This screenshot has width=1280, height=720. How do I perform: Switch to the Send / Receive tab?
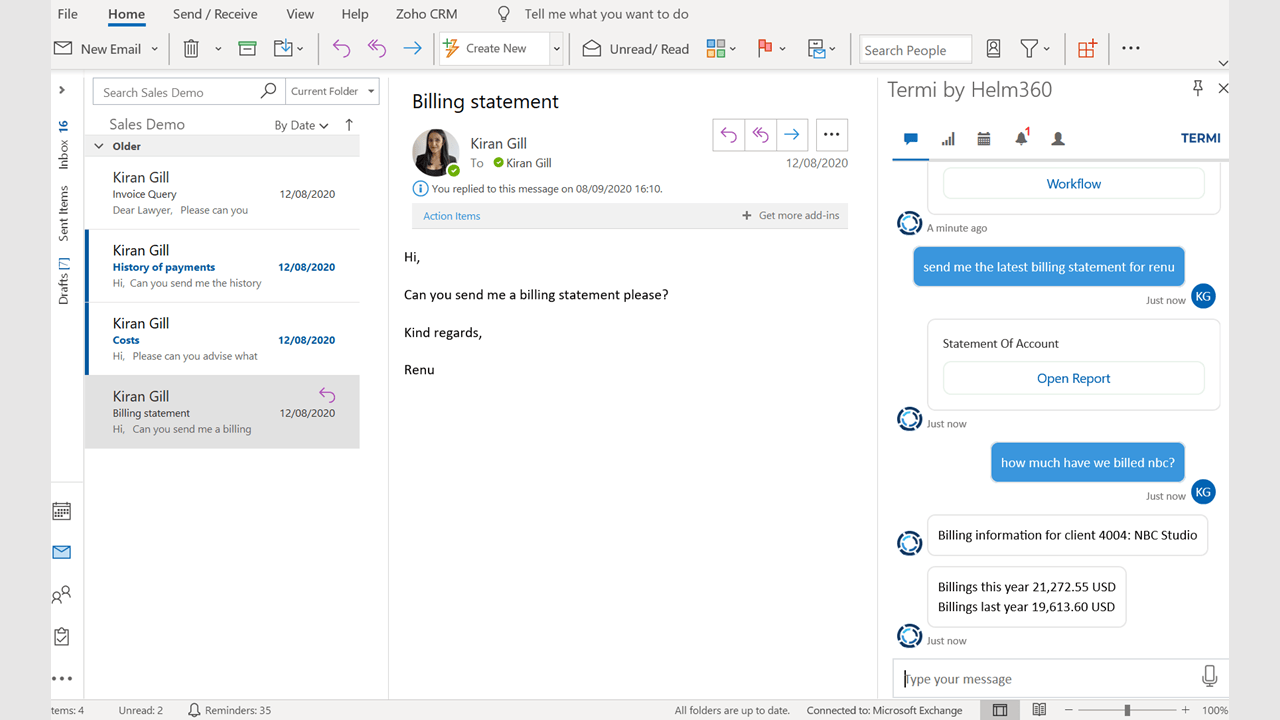pos(215,14)
